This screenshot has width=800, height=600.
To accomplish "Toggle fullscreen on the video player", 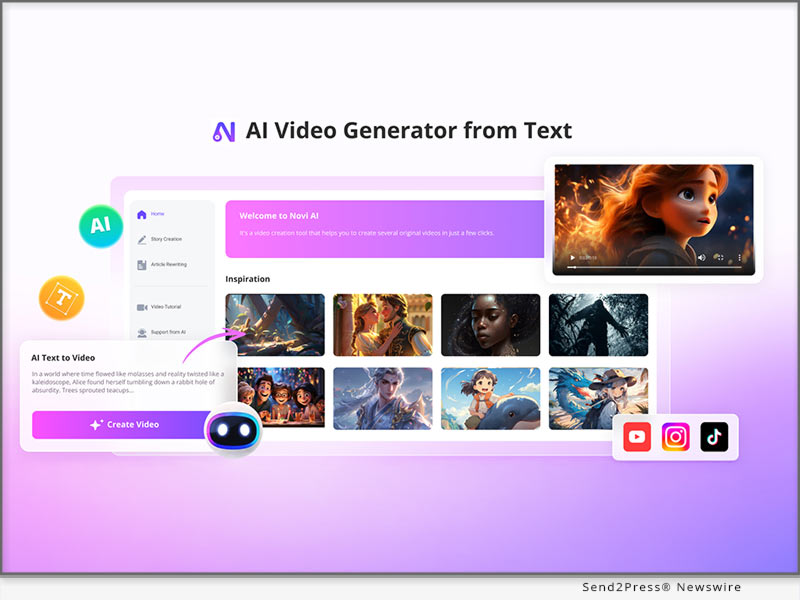I will [720, 257].
